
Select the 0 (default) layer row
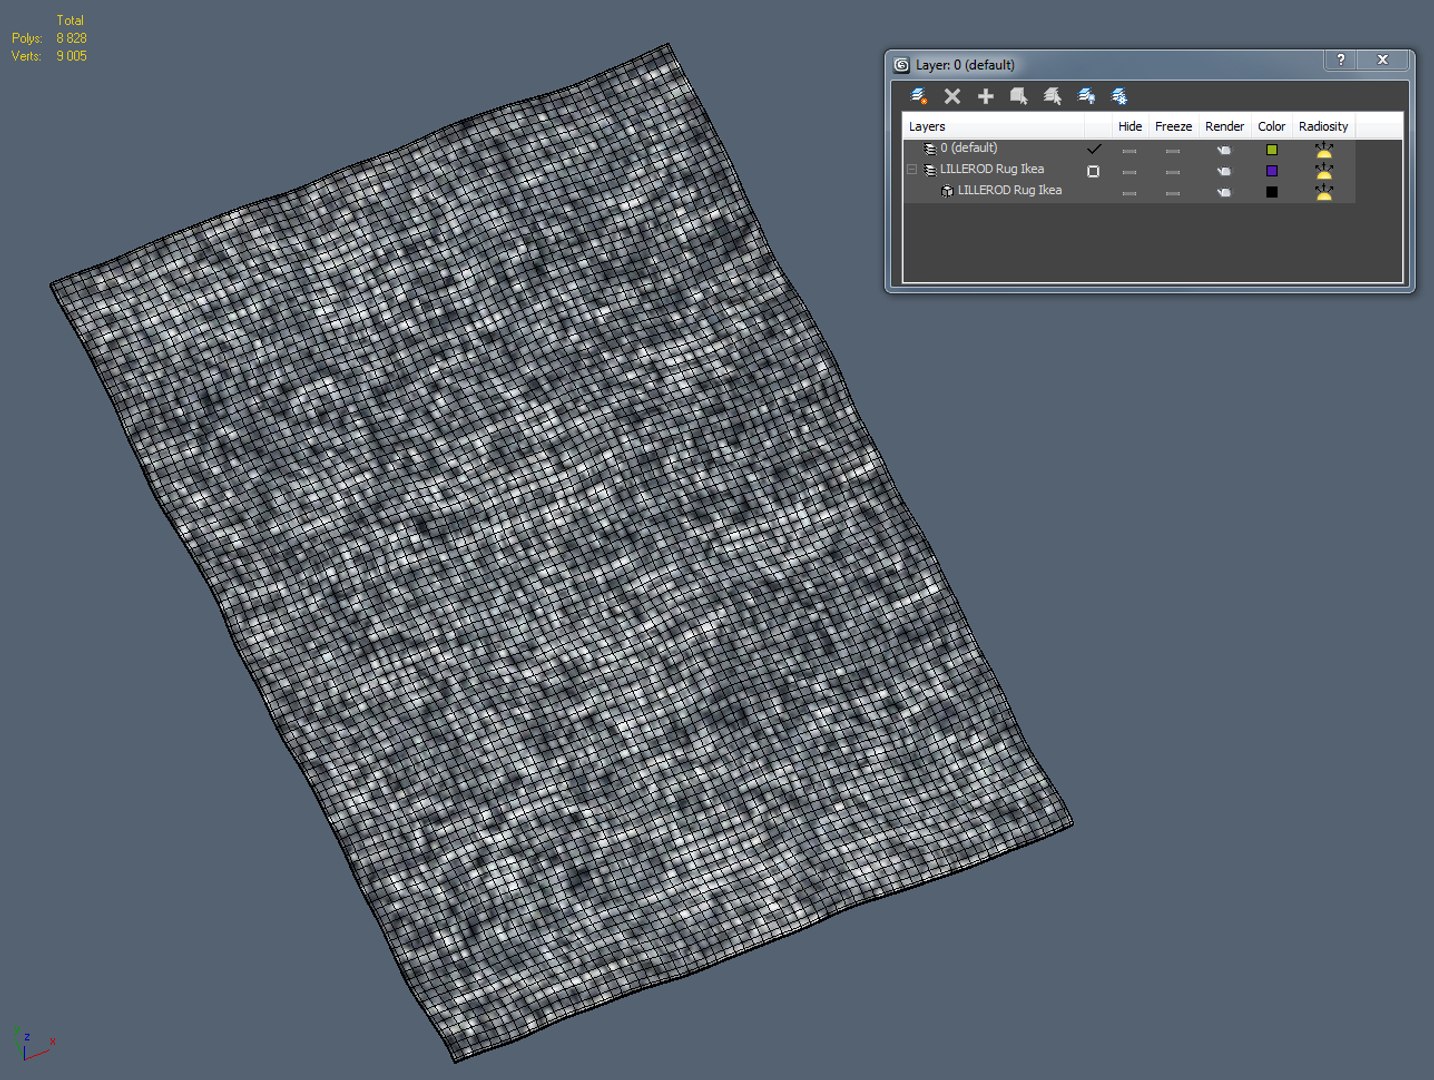1129,149
